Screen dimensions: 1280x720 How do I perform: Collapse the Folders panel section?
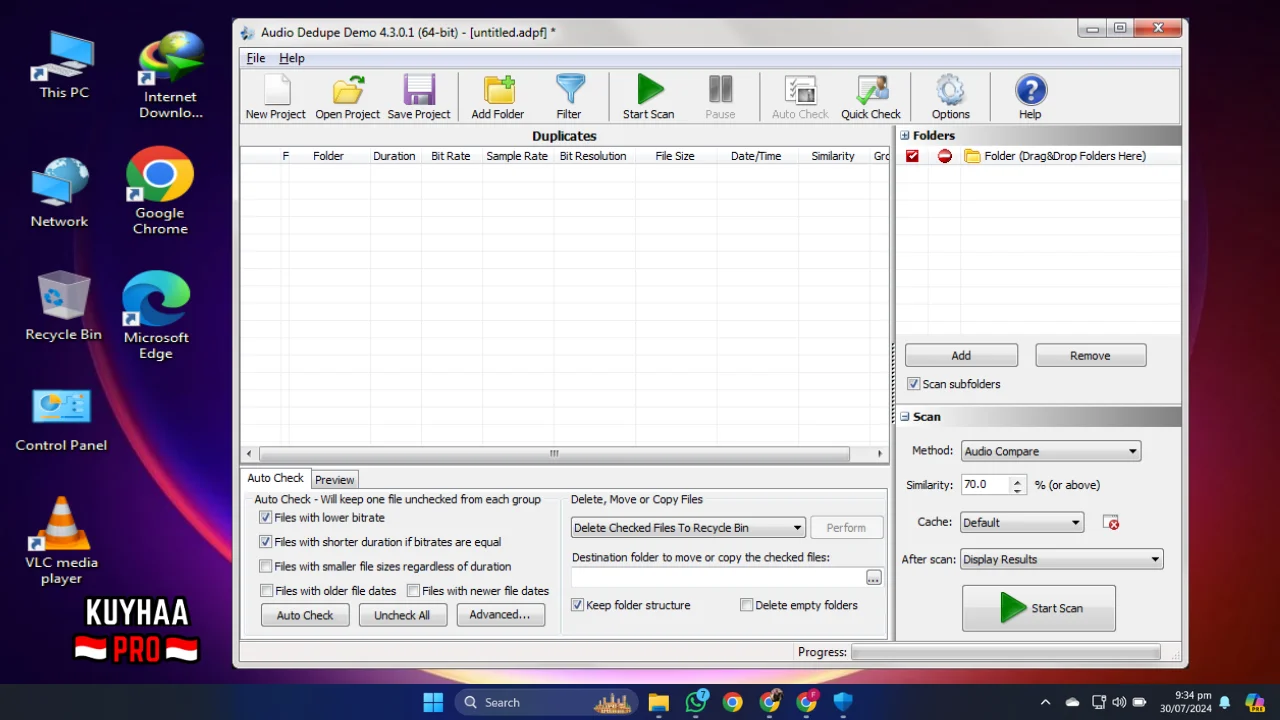[x=905, y=136]
